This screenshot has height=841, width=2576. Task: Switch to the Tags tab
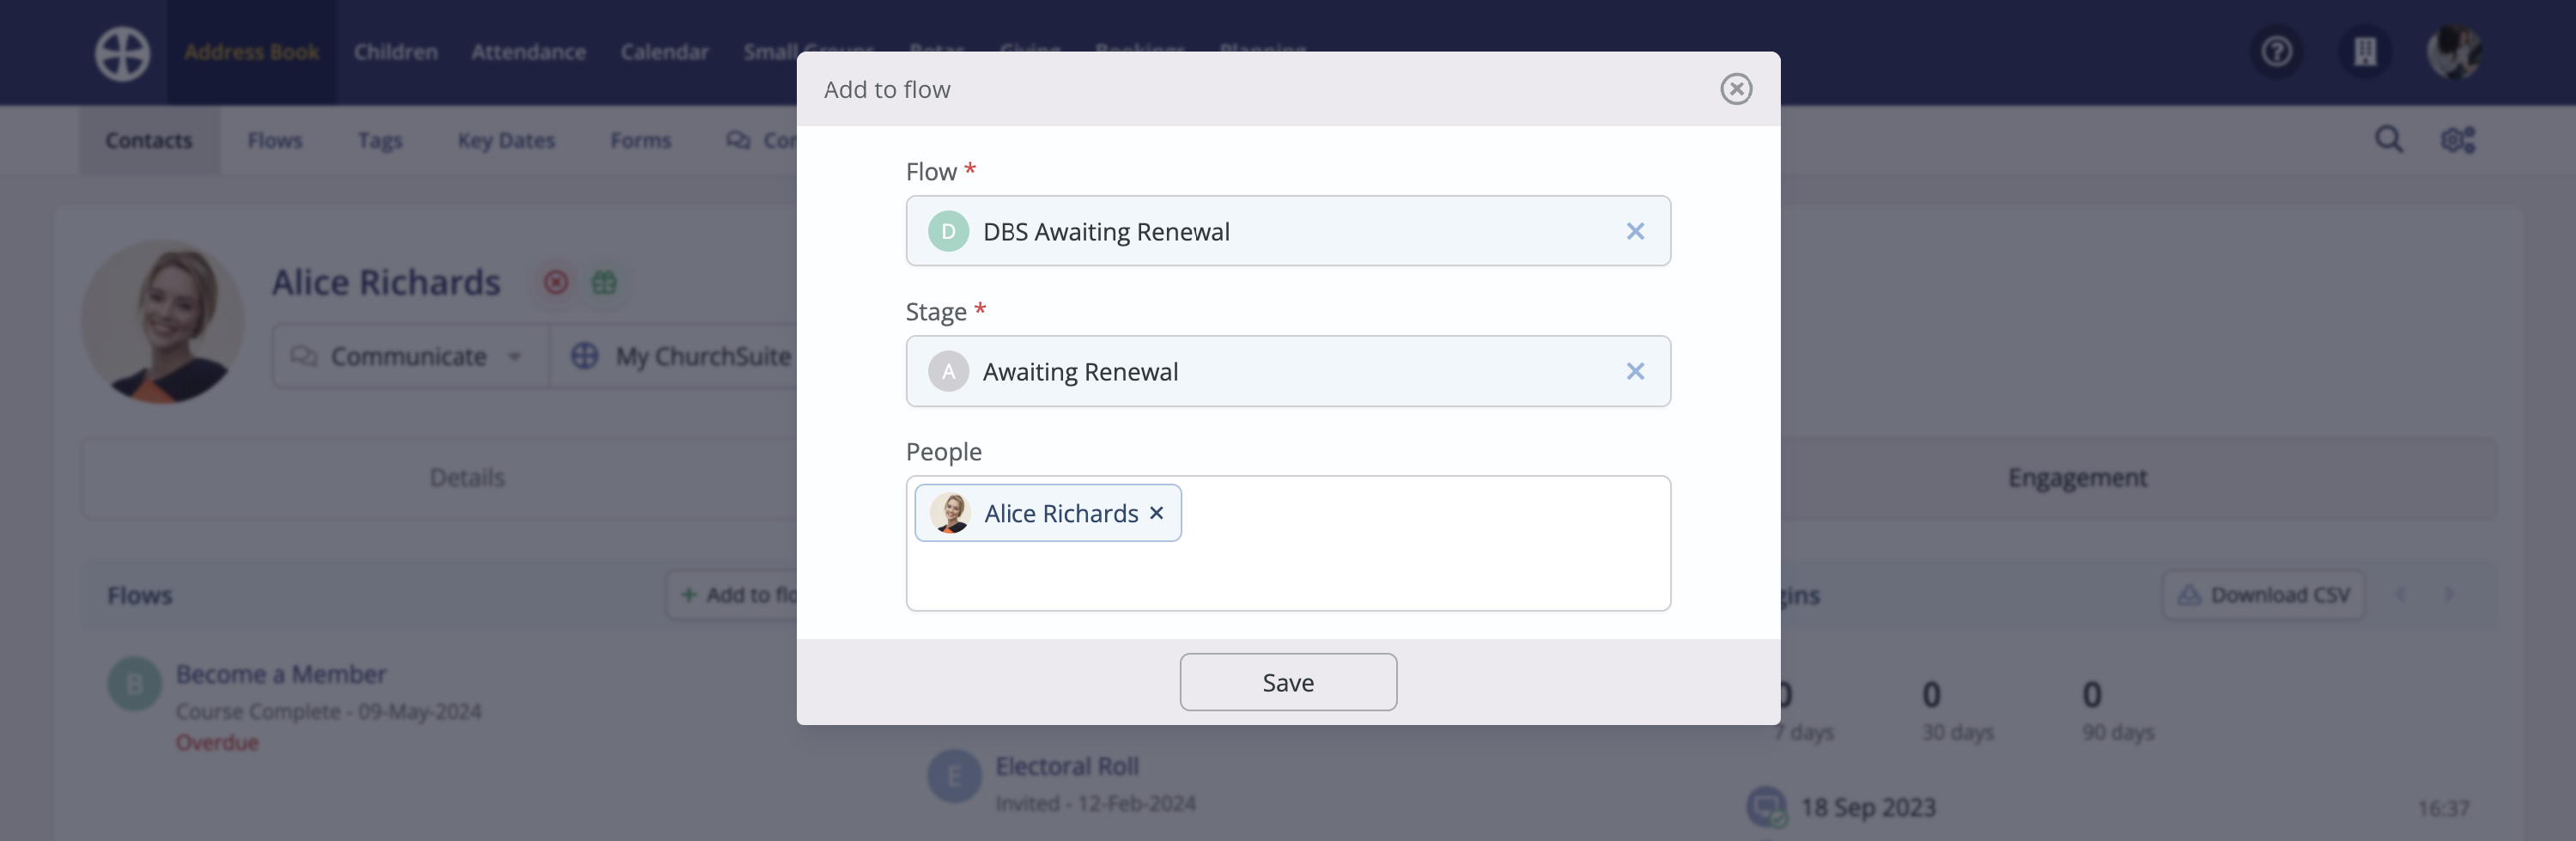point(380,141)
